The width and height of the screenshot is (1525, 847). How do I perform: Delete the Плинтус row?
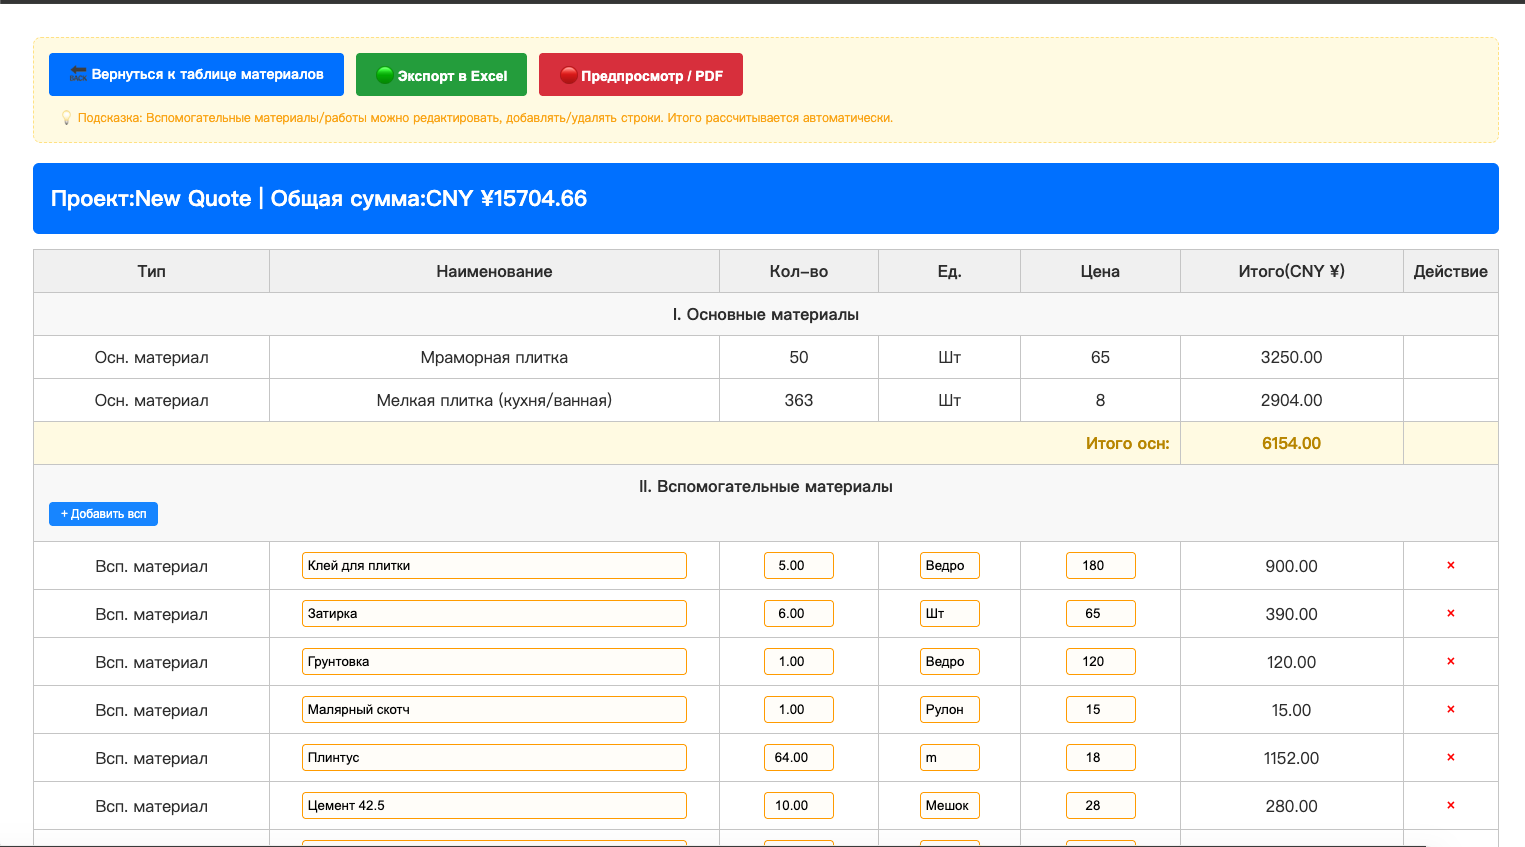coord(1450,758)
